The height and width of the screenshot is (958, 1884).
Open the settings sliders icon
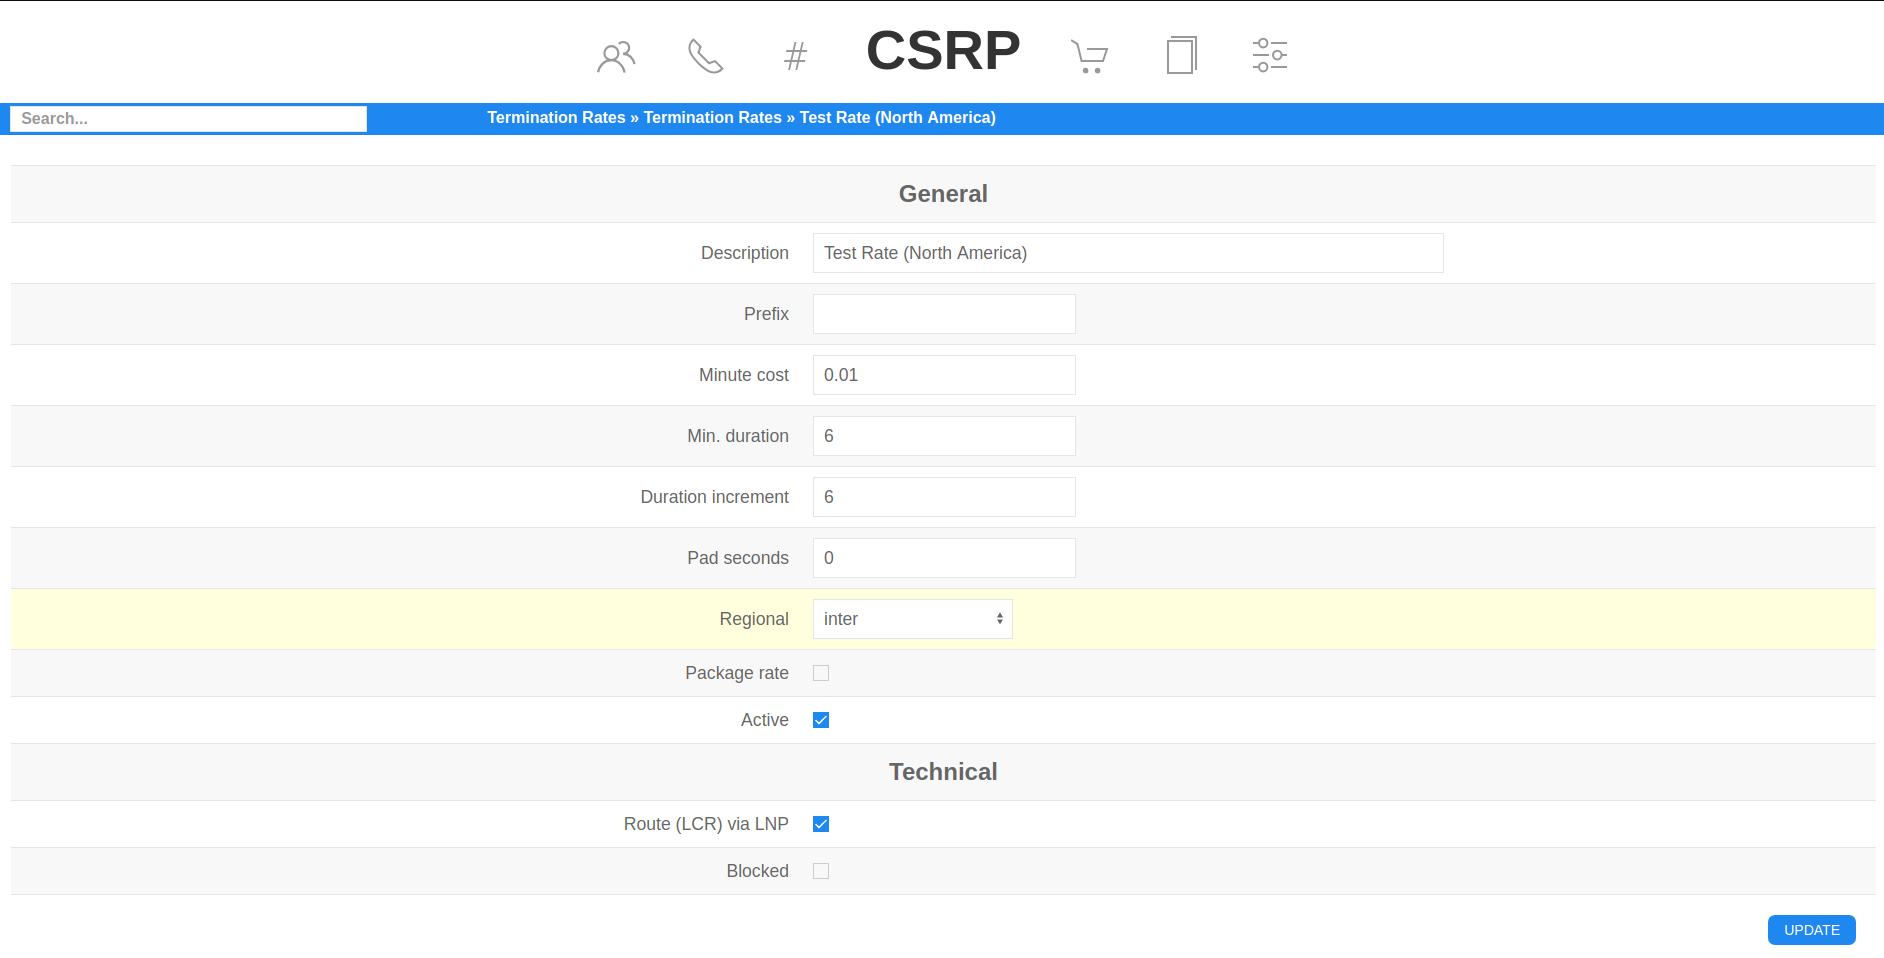pyautogui.click(x=1269, y=55)
